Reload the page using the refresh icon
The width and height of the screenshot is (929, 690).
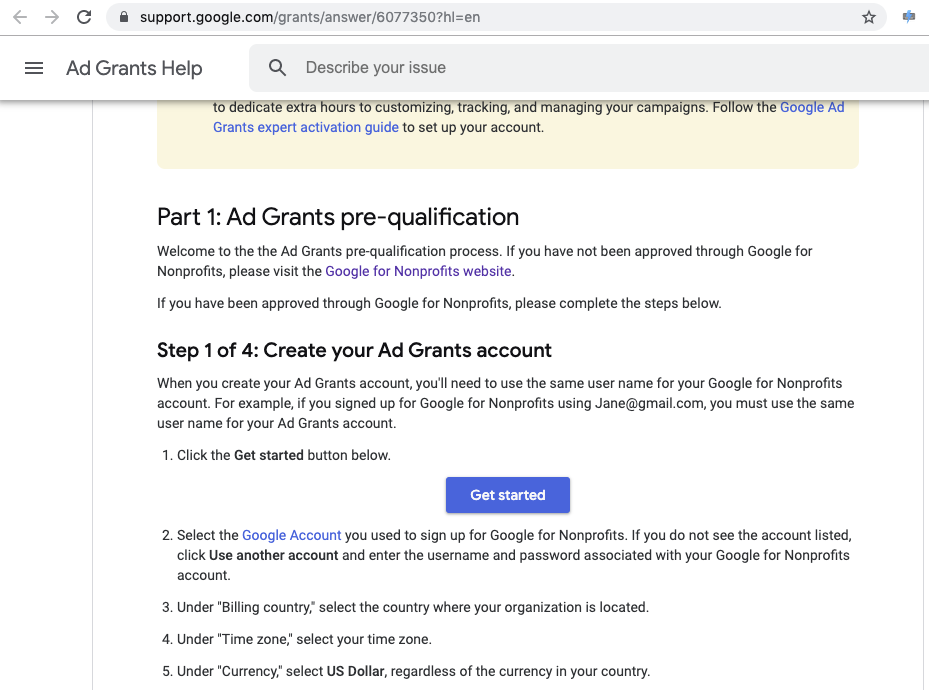click(84, 17)
